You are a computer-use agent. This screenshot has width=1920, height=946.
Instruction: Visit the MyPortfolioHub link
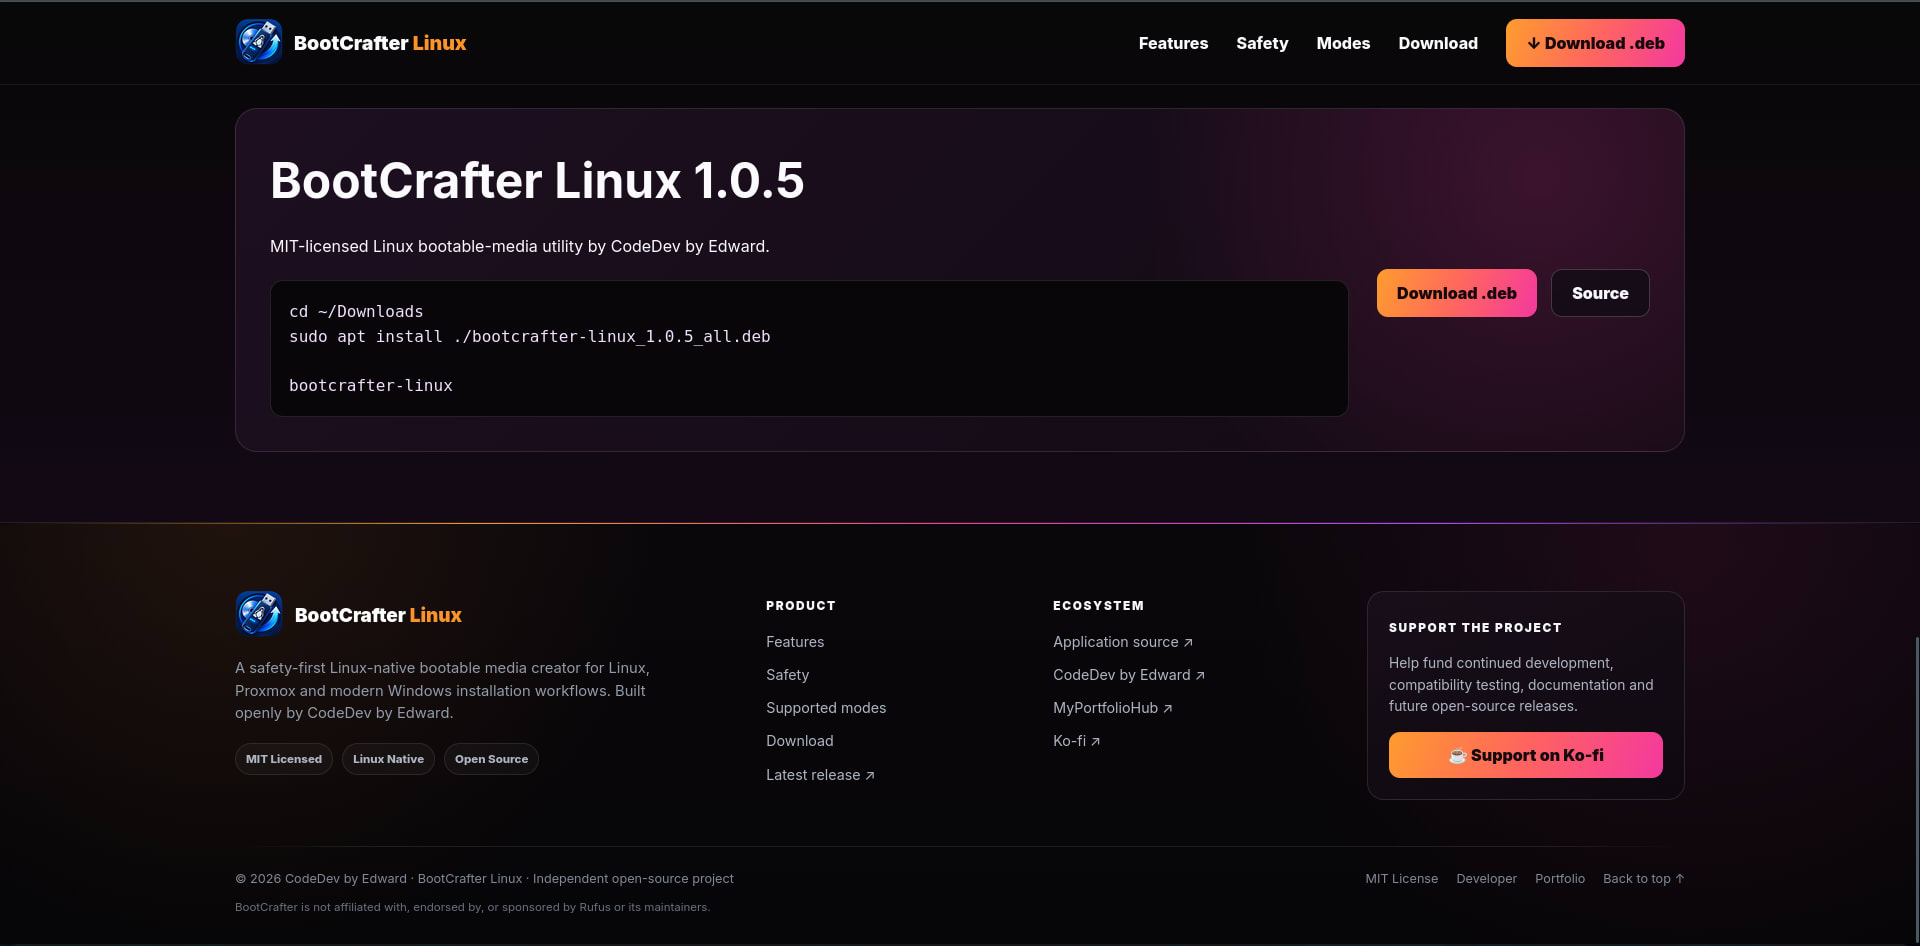tap(1113, 708)
